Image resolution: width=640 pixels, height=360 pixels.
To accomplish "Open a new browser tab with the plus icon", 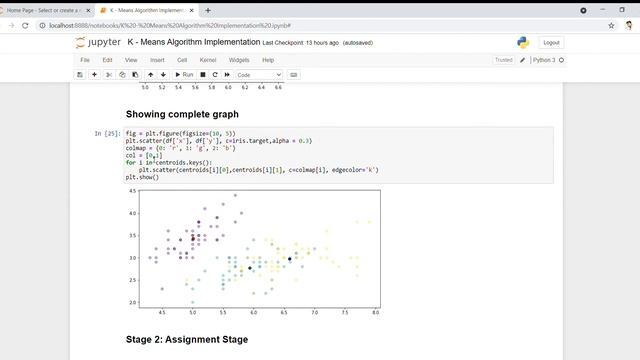I will [x=208, y=10].
